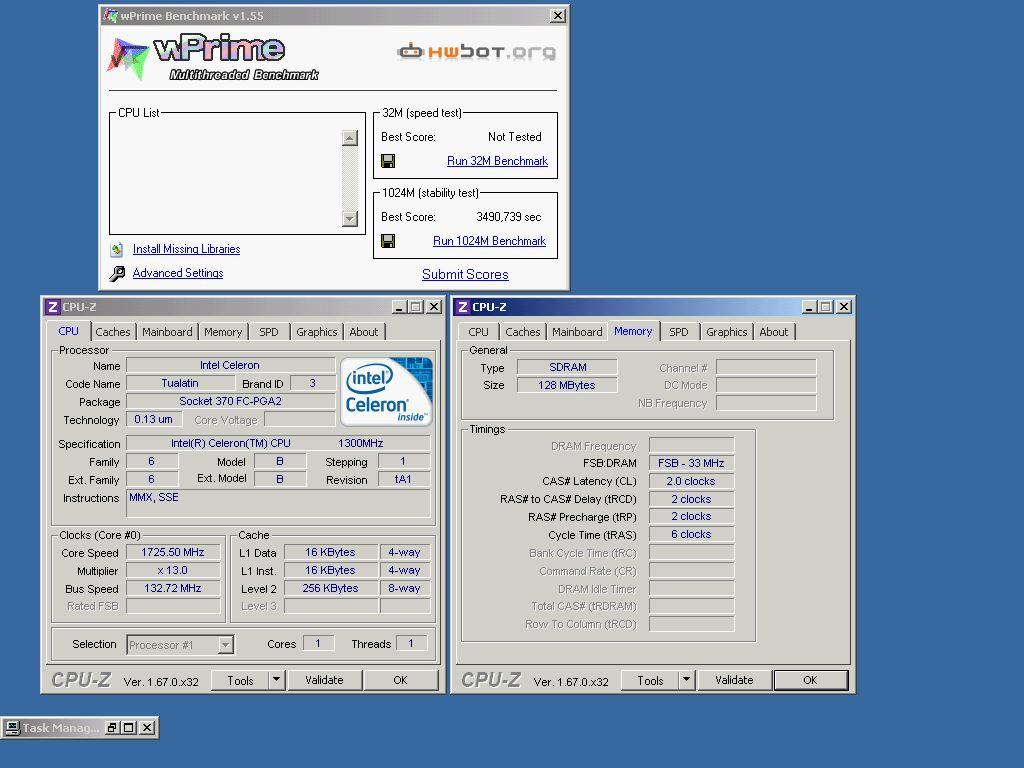Image resolution: width=1024 pixels, height=768 pixels.
Task: Open About tab in left CPU-Z
Action: coord(364,332)
